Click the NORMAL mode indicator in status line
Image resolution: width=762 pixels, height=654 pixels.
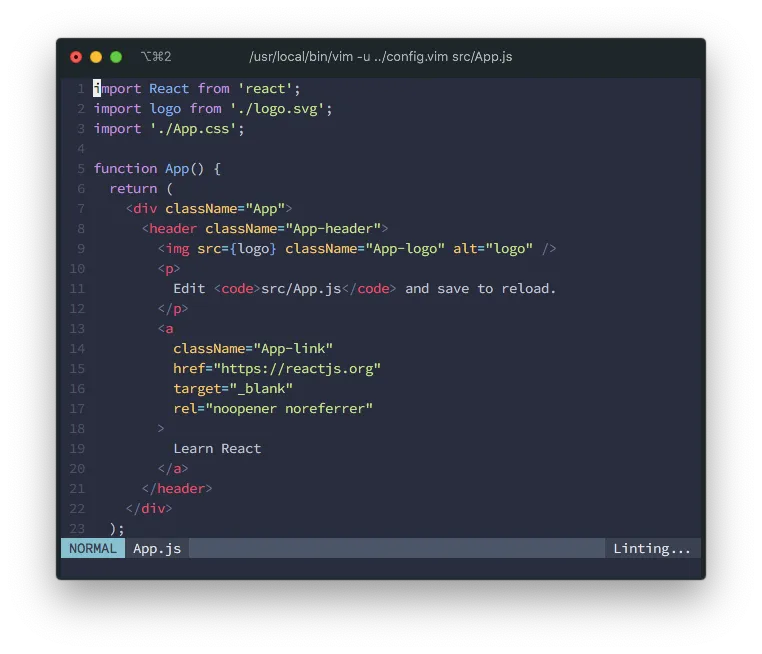(93, 548)
